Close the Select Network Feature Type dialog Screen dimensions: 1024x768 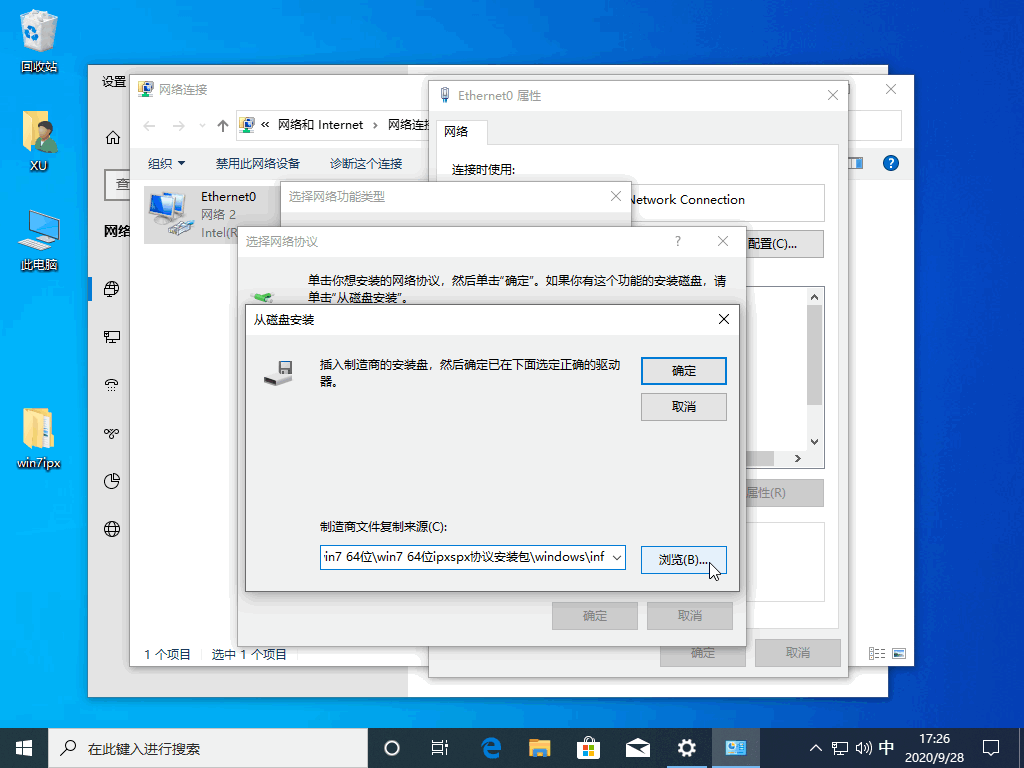point(615,196)
